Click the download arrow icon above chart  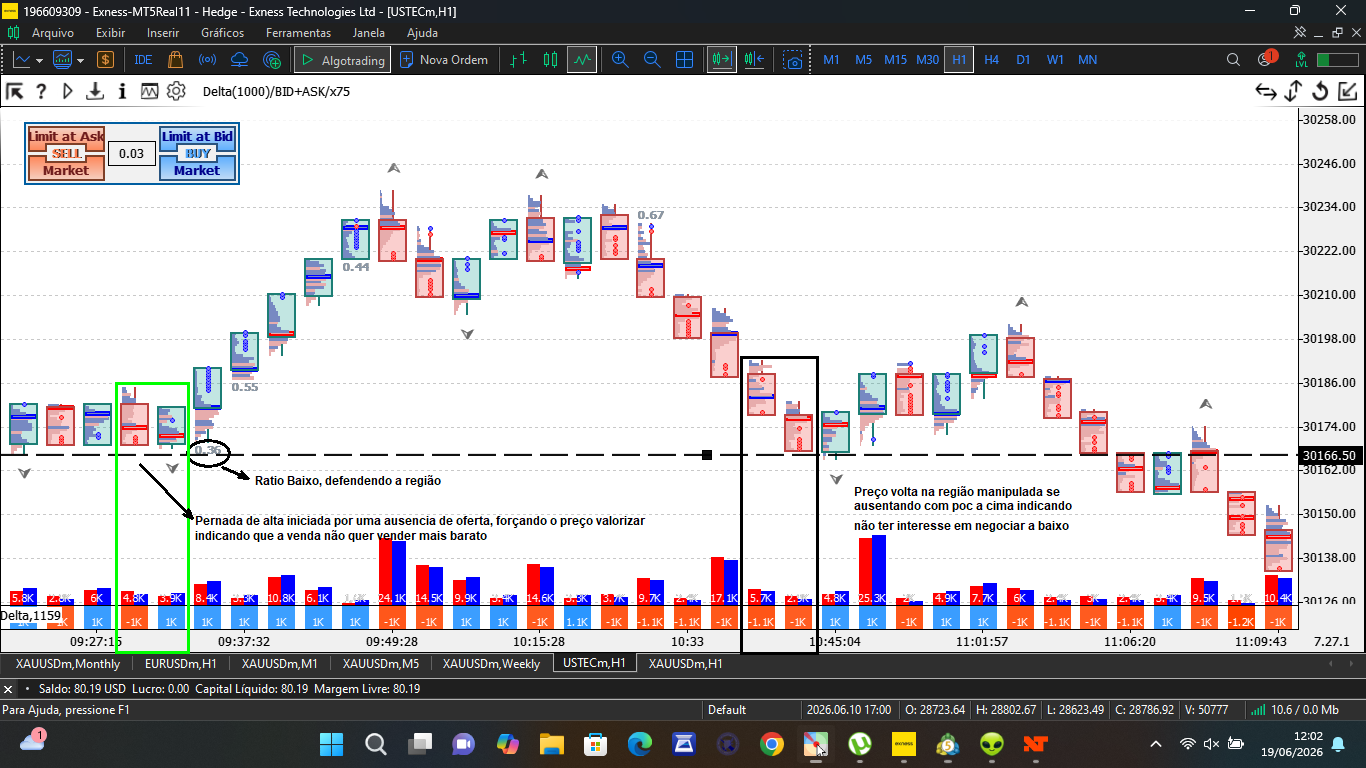coord(95,92)
